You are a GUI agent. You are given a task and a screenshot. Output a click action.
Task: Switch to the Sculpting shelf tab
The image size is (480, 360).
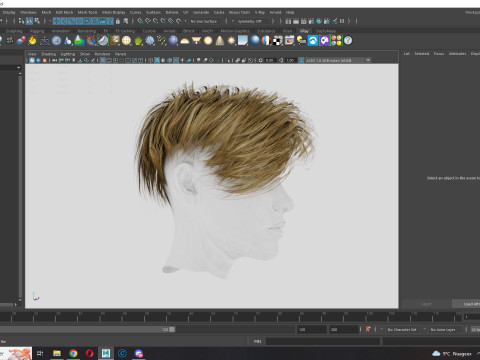(x=14, y=31)
